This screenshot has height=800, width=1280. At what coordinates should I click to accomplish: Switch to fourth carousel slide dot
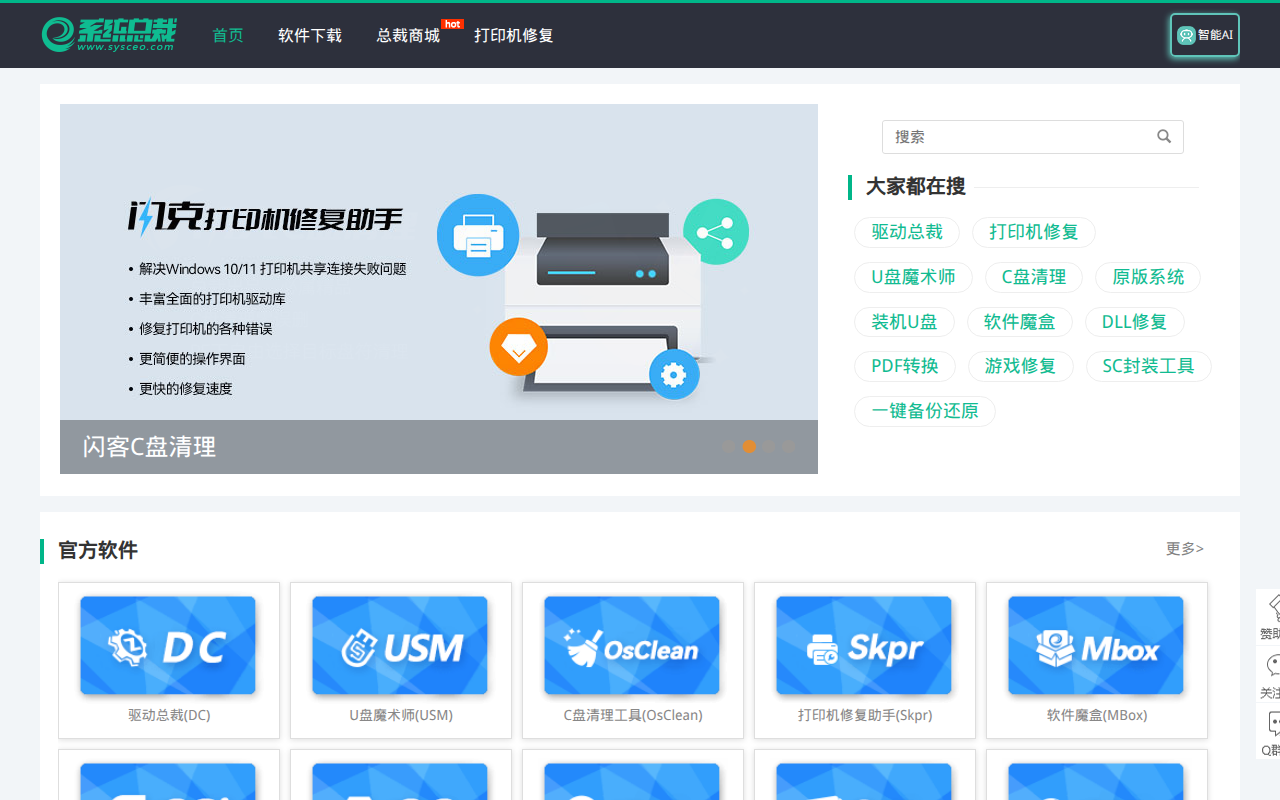point(789,447)
